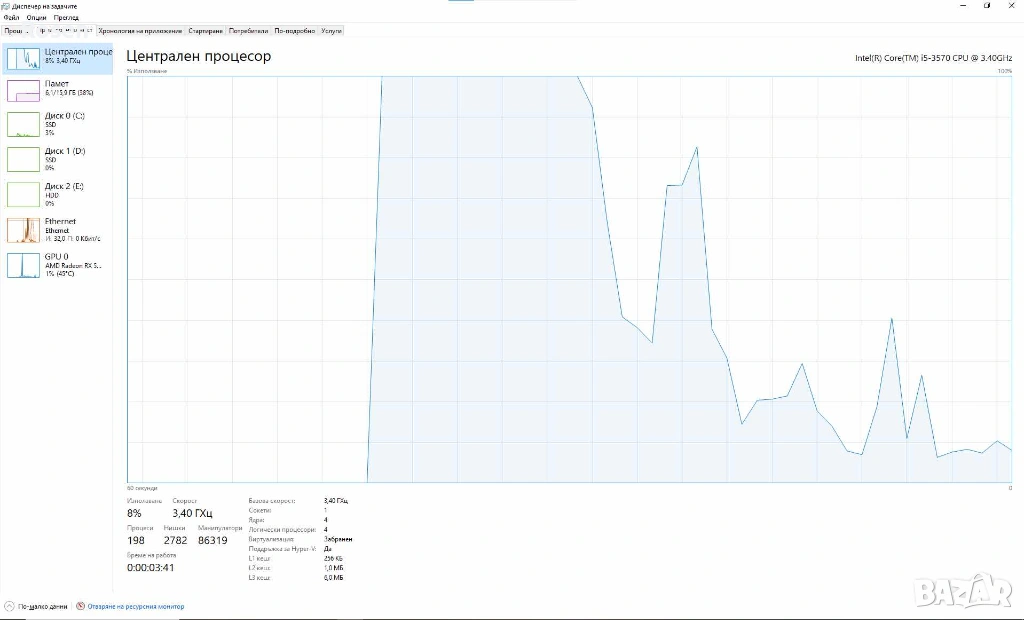
Task: Collapse view with По-малко данни chevron
Action: click(9, 606)
